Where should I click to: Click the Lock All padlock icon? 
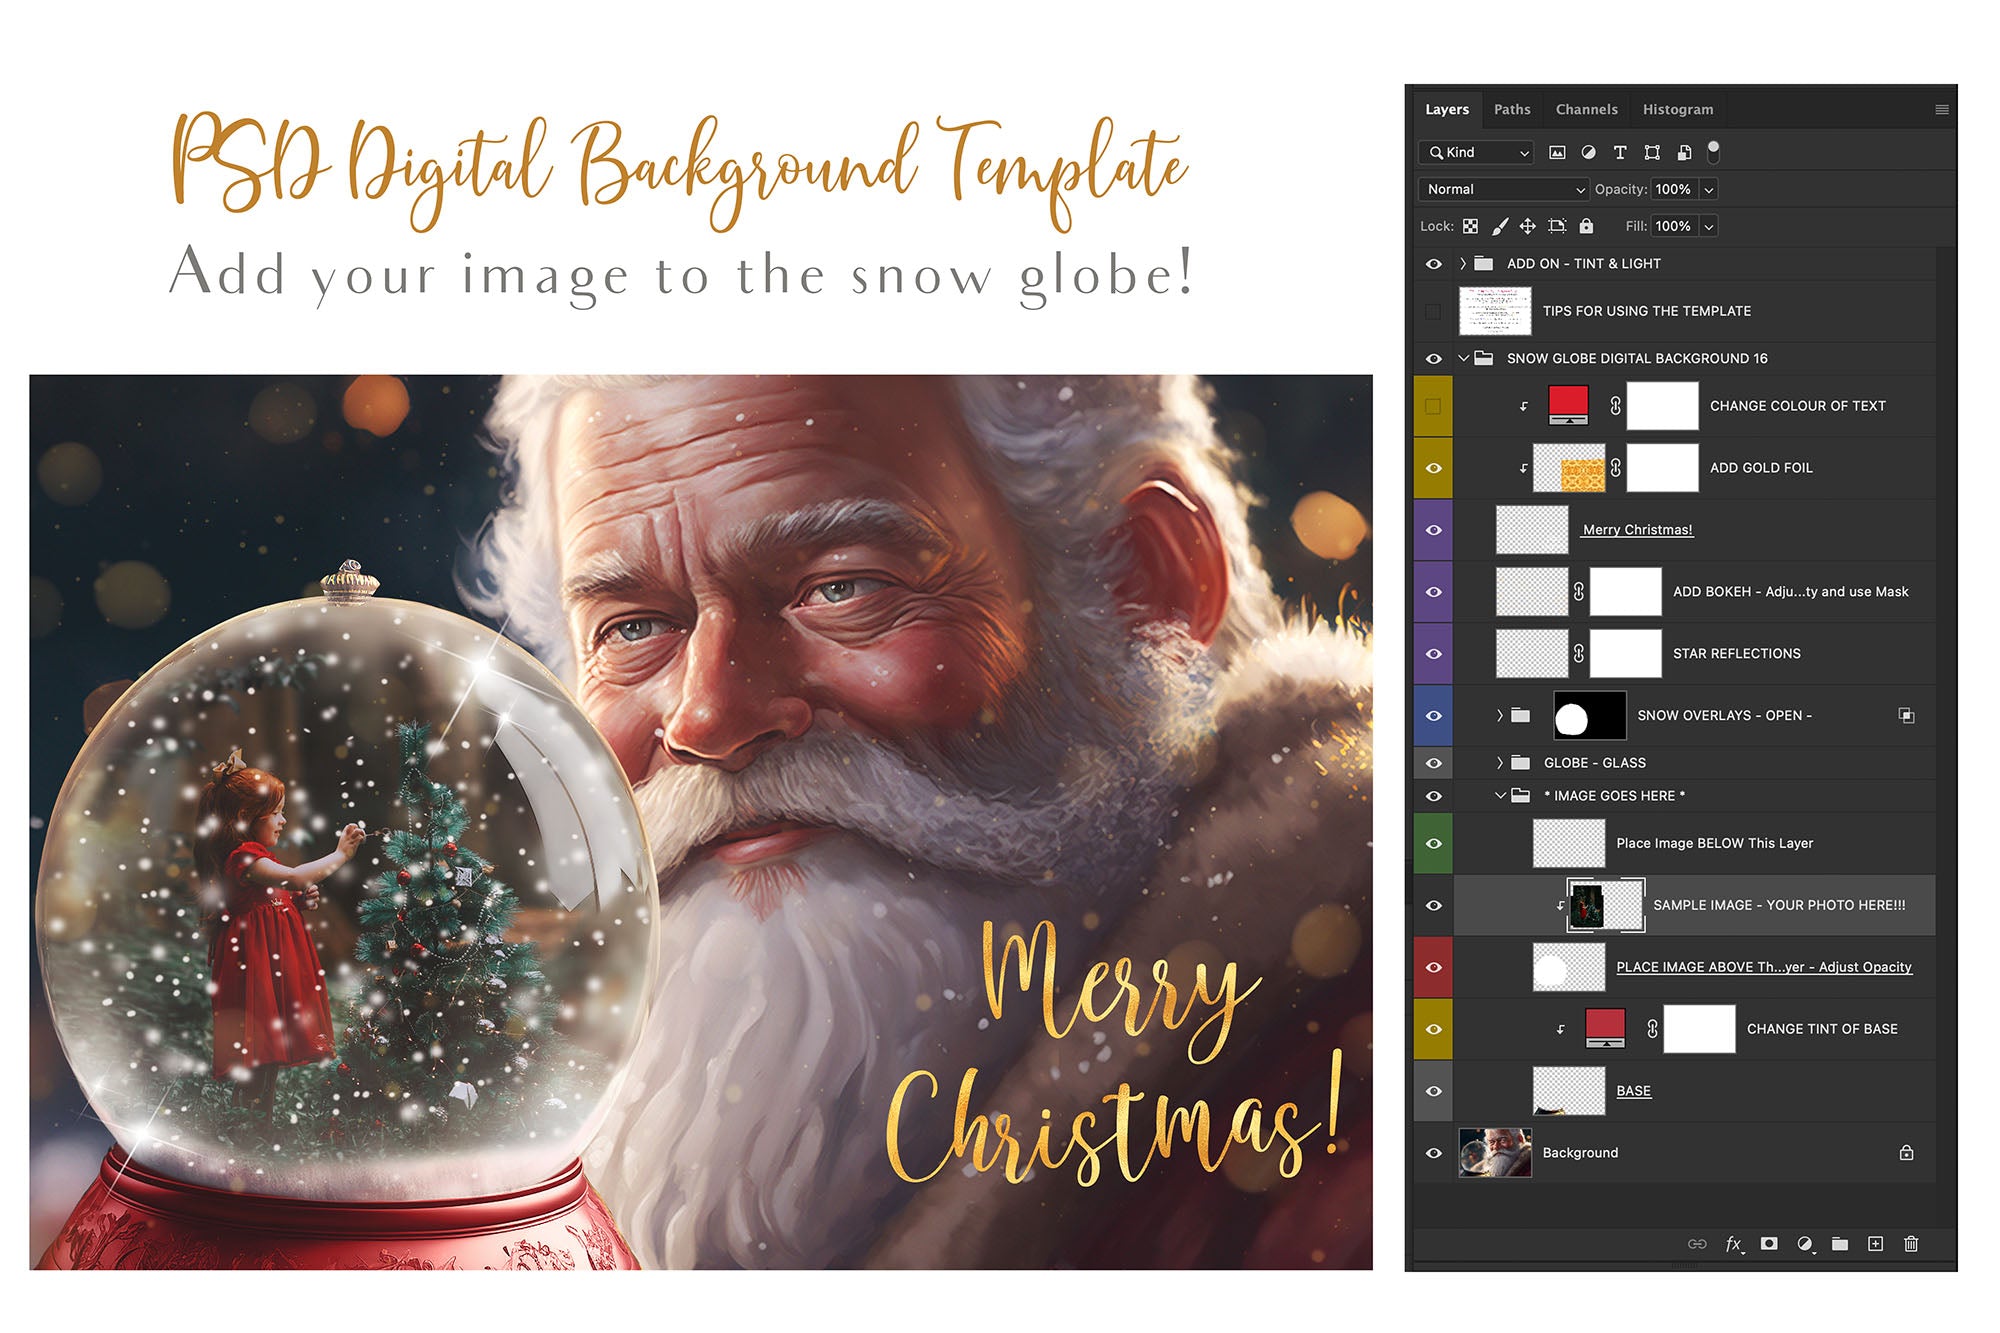tap(1587, 226)
